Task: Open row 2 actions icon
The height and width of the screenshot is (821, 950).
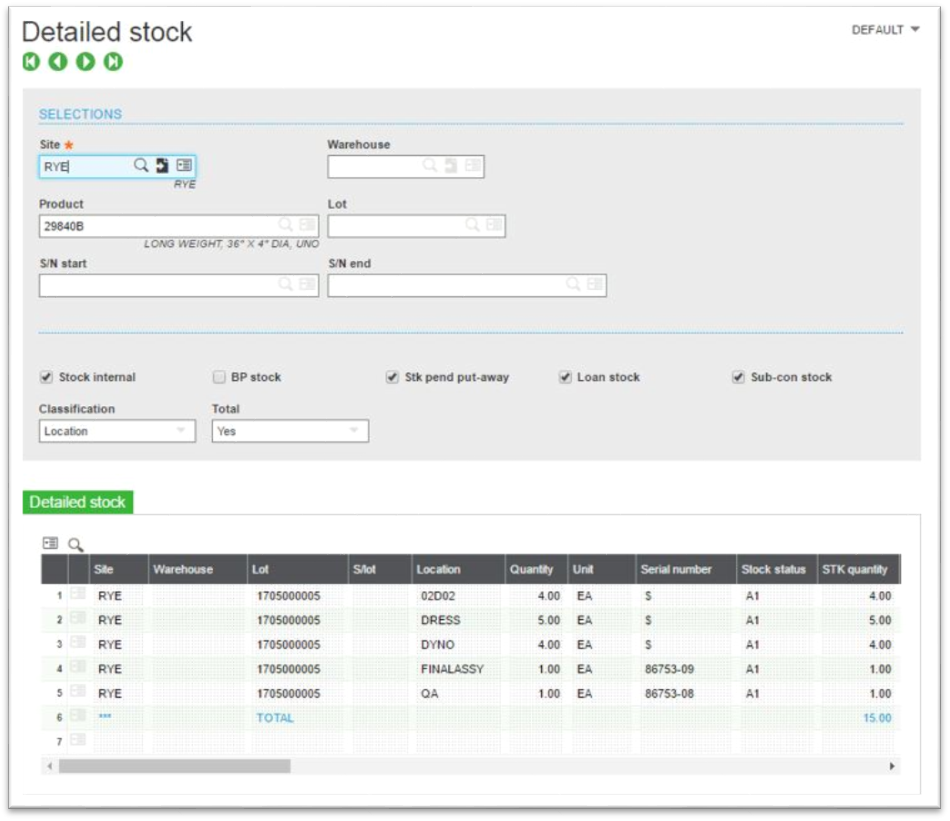Action: pos(78,618)
